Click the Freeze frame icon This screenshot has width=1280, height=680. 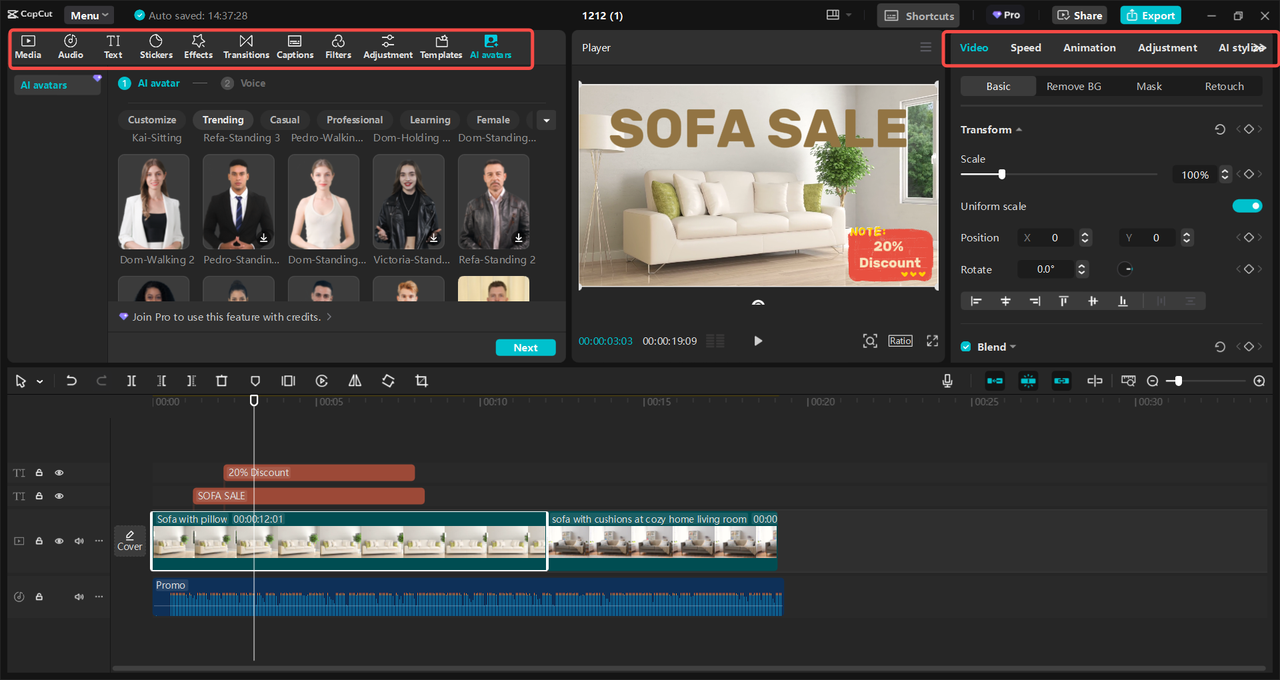point(288,381)
